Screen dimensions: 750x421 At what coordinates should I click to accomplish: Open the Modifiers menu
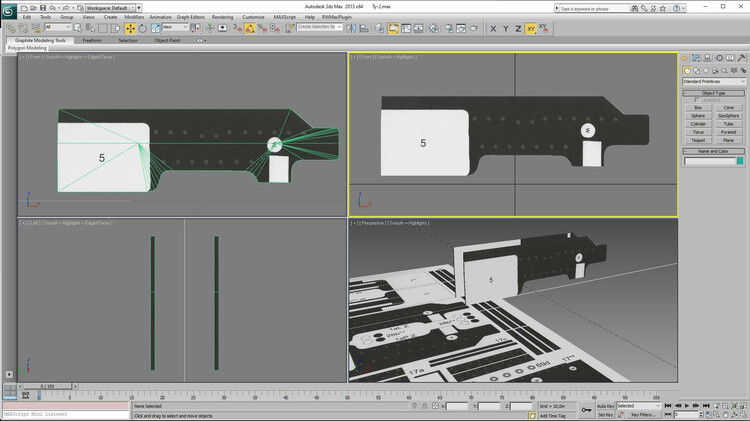[134, 17]
